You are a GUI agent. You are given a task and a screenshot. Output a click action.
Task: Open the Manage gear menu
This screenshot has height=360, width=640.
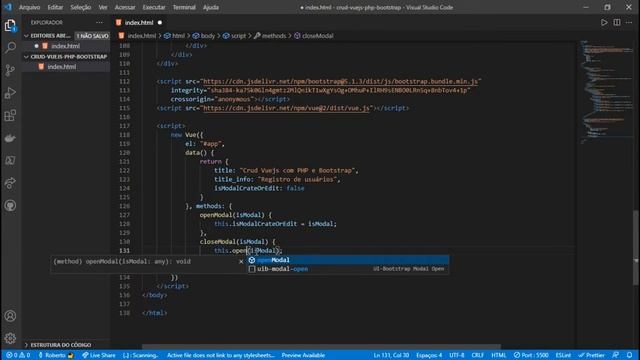10,338
